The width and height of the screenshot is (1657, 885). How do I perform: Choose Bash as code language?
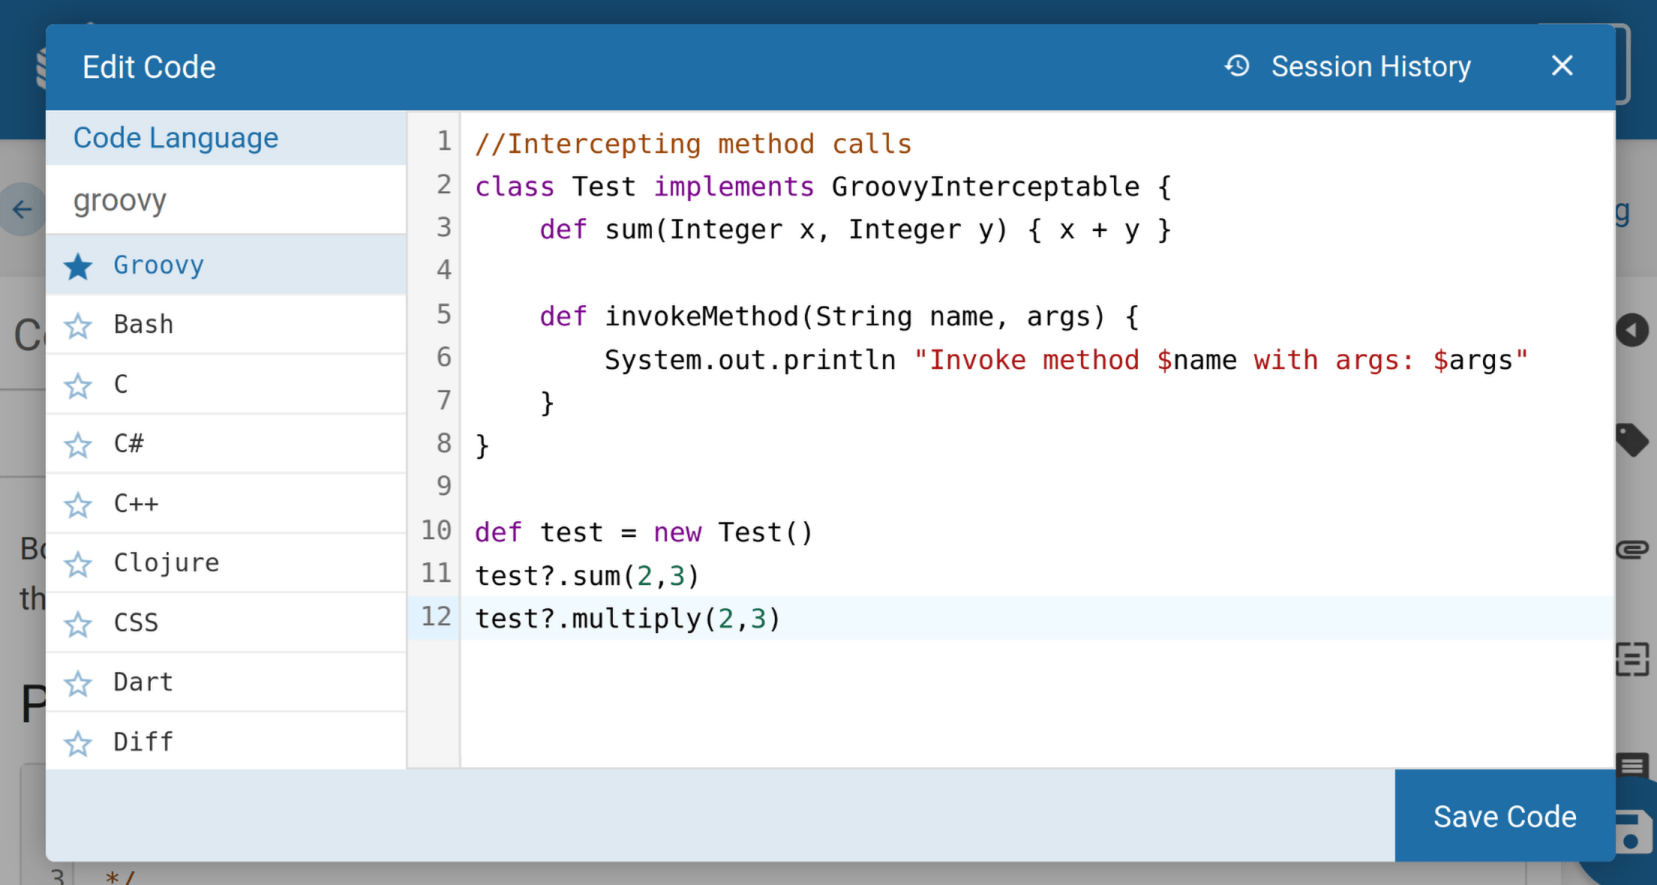point(226,324)
